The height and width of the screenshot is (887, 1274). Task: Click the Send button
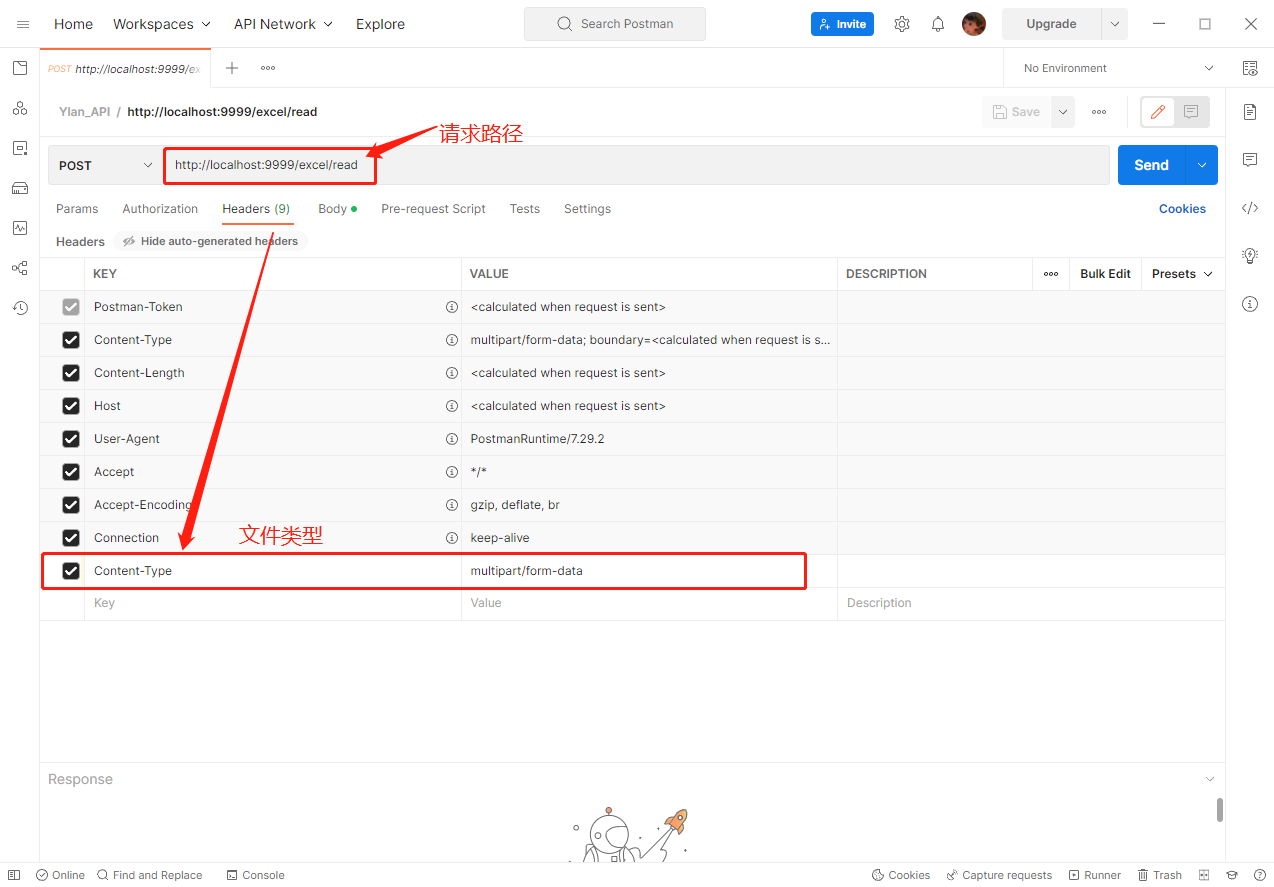tap(1151, 166)
